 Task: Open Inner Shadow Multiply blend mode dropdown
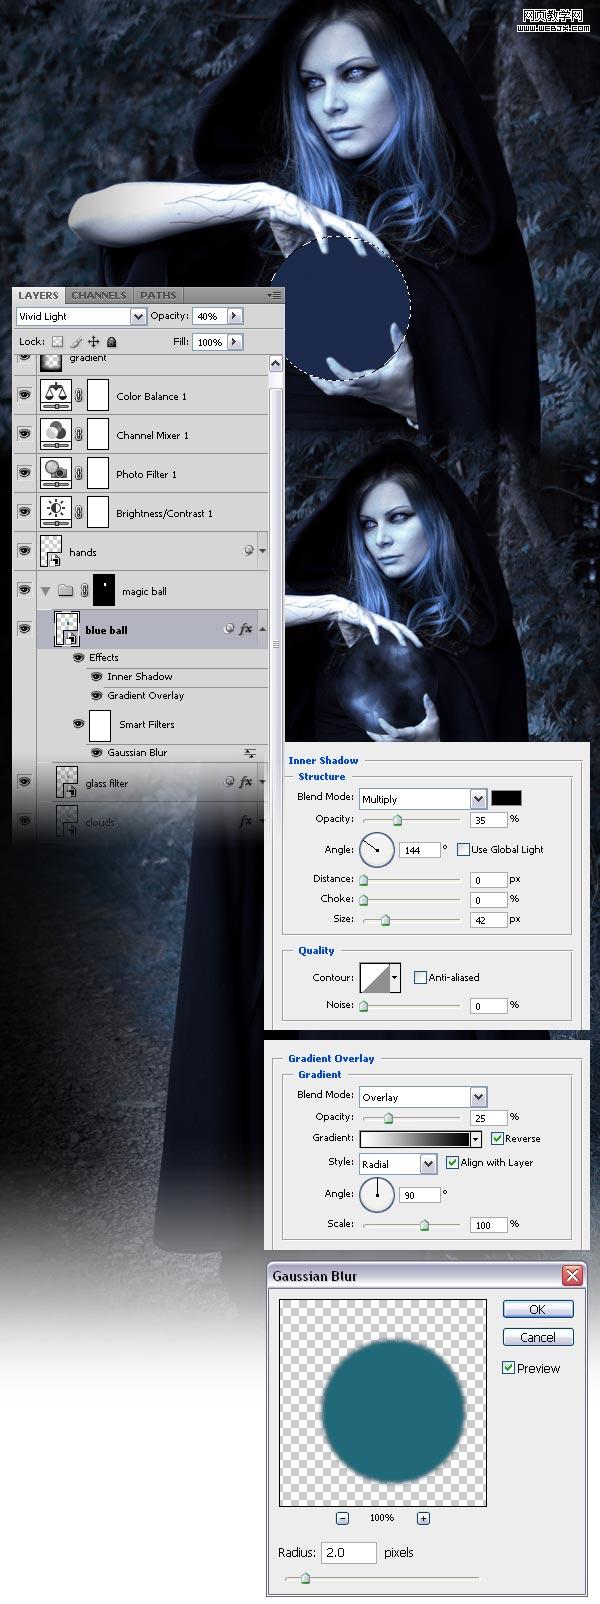(x=478, y=799)
